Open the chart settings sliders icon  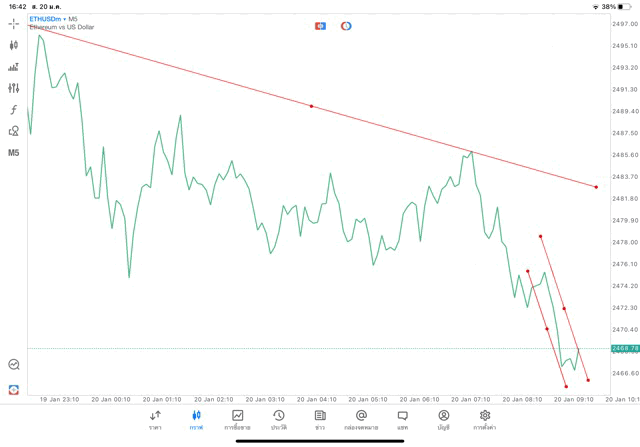(14, 88)
